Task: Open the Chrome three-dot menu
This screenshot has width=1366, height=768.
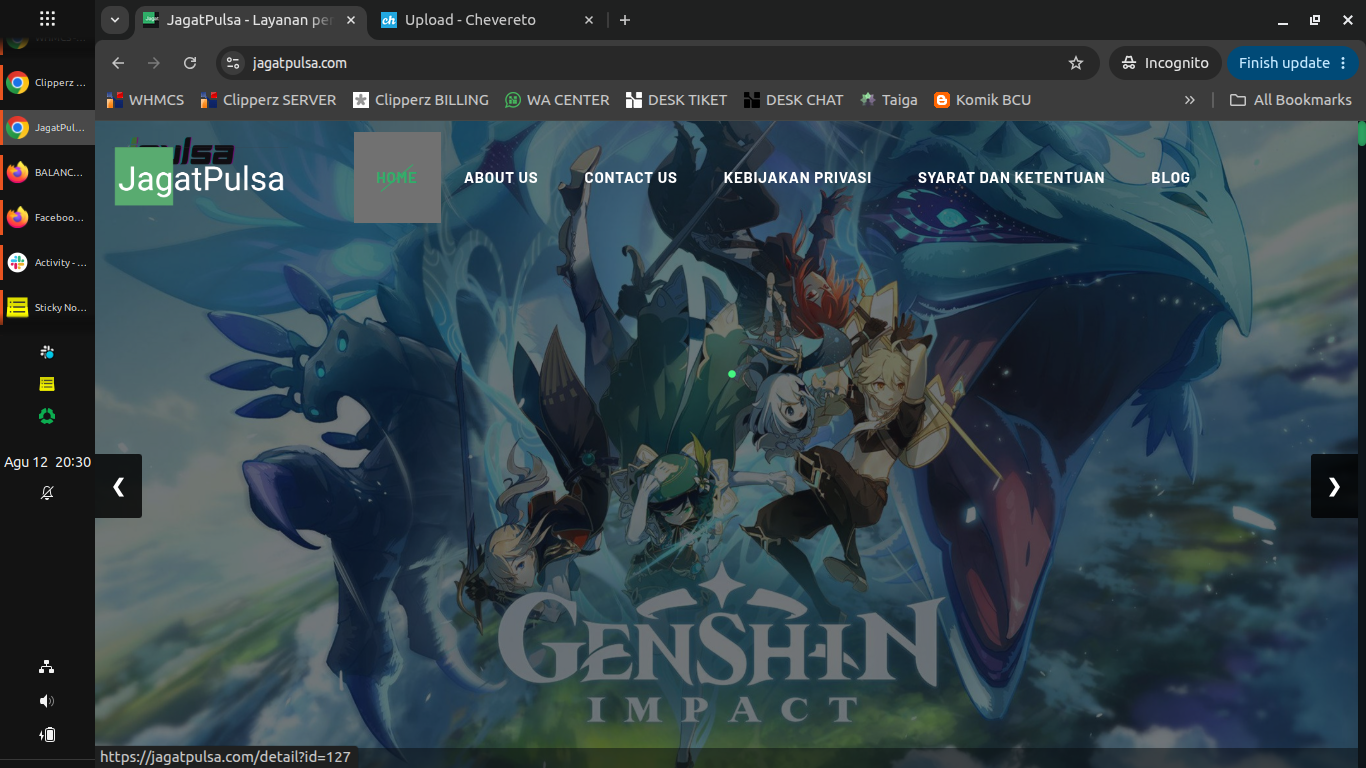Action: pos(1343,63)
